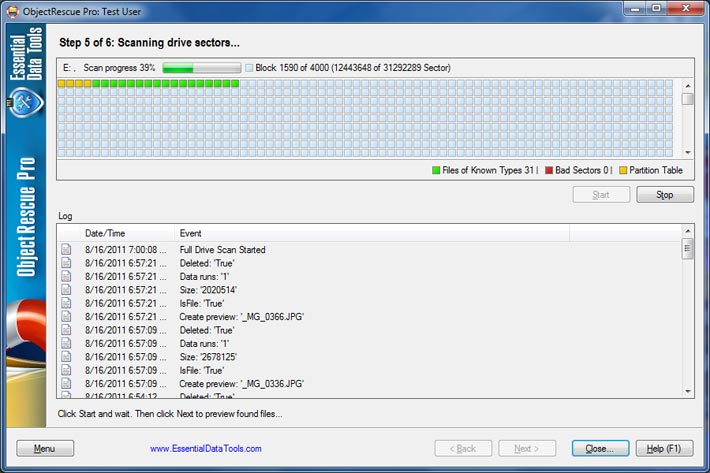Click the Close... button
710x473 pixels.
coord(600,449)
